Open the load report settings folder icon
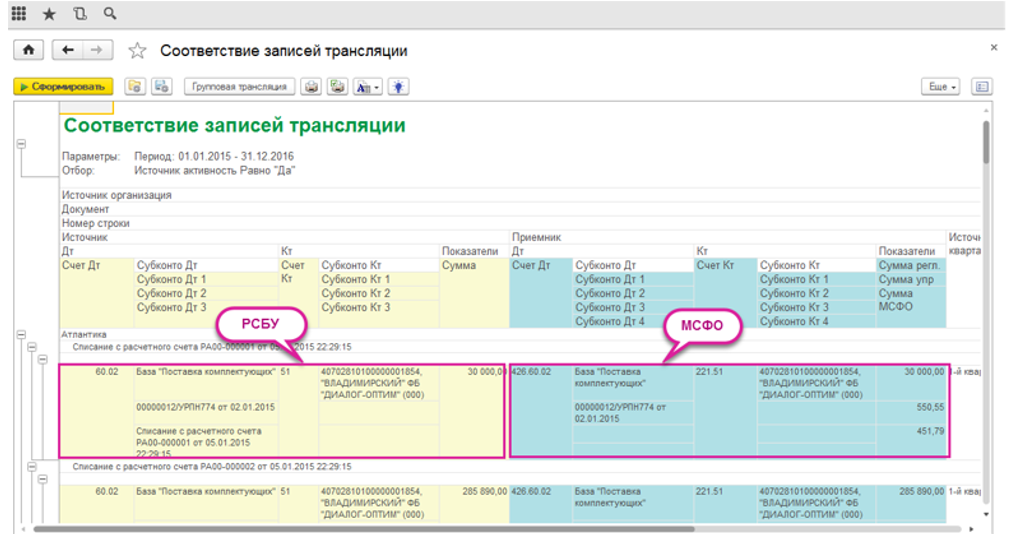Viewport: 1011px width, 545px height. click(134, 87)
